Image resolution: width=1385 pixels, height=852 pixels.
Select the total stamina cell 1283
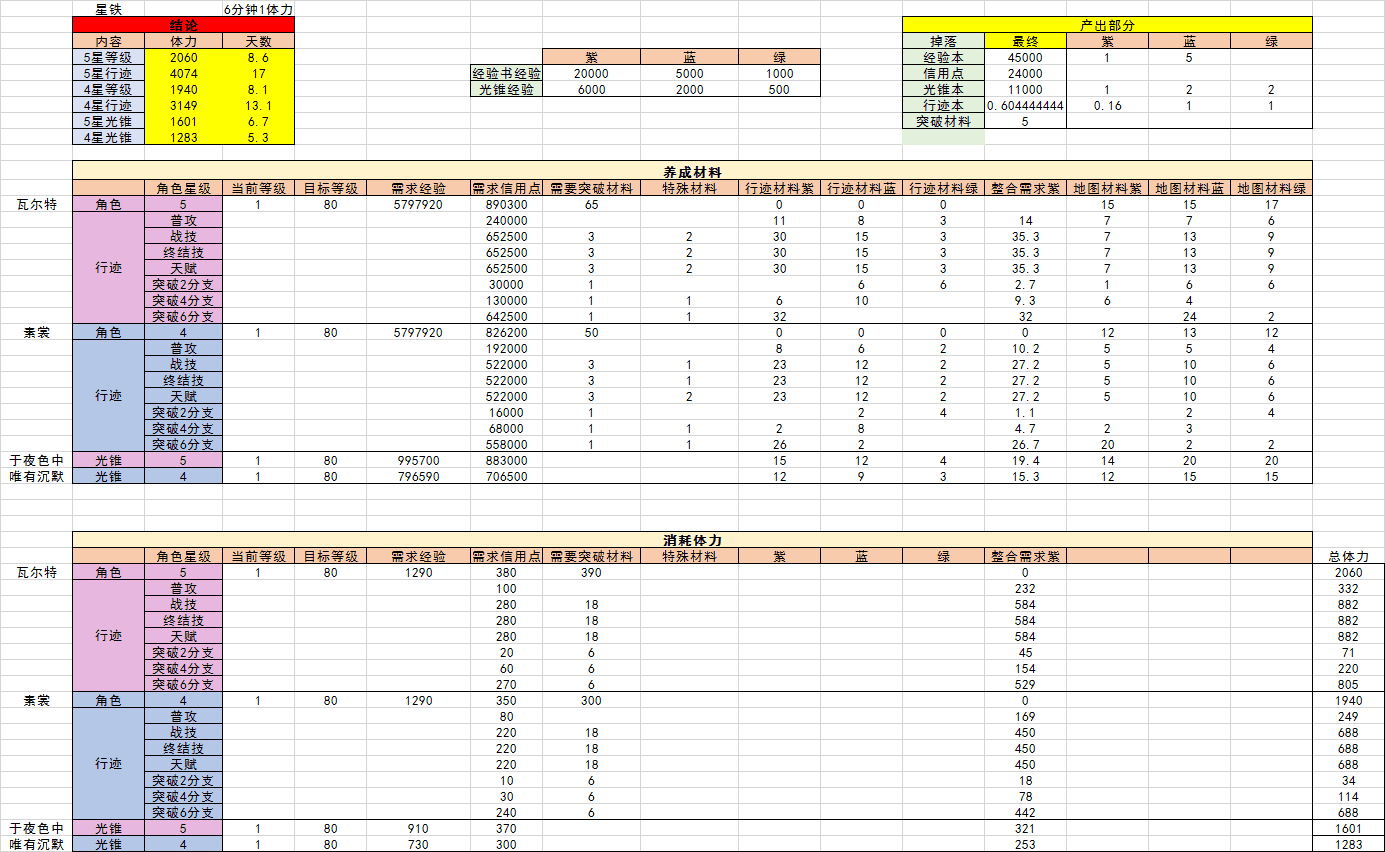(1348, 844)
